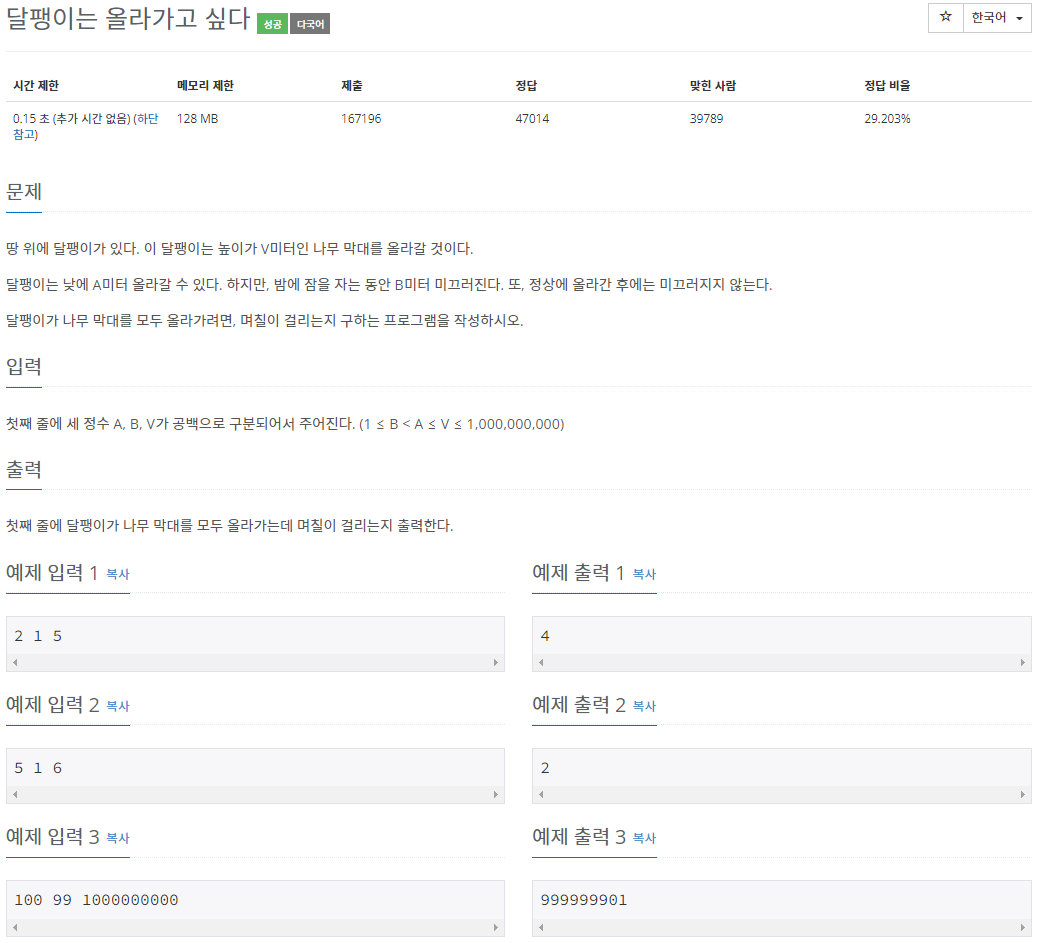Click right scroll arrow in 예제 출력 2 box
Image resolution: width=1046 pixels, height=943 pixels.
point(1023,794)
